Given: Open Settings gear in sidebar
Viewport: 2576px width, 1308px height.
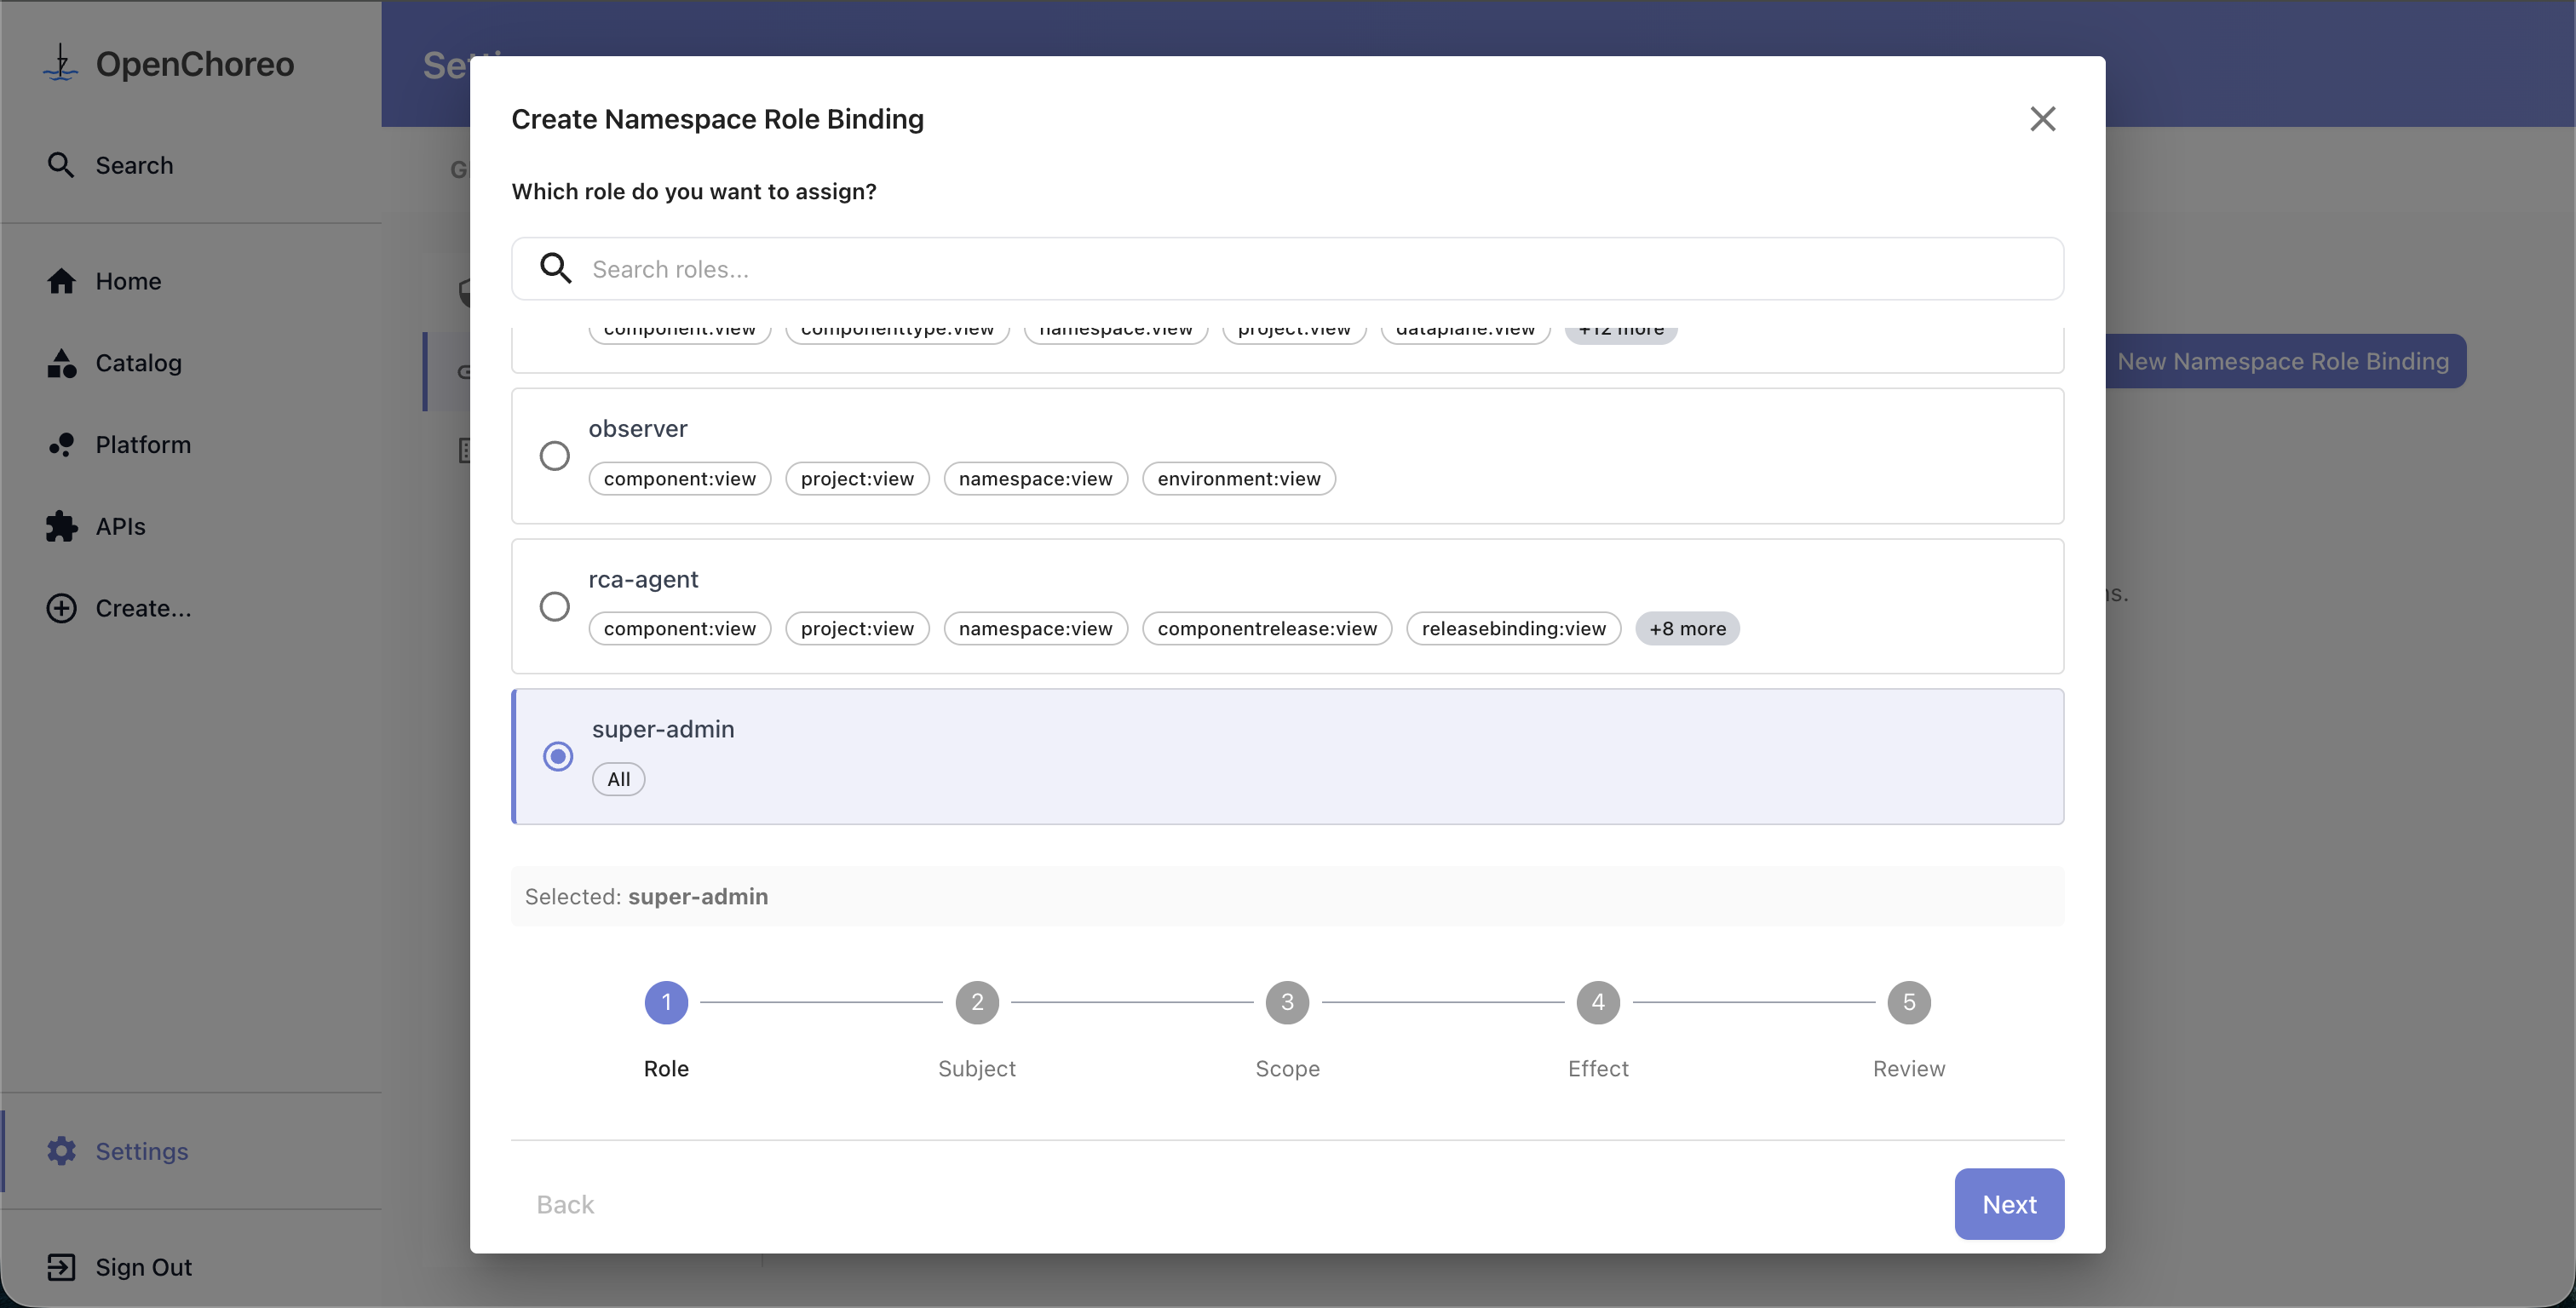Looking at the screenshot, I should pos(61,1151).
